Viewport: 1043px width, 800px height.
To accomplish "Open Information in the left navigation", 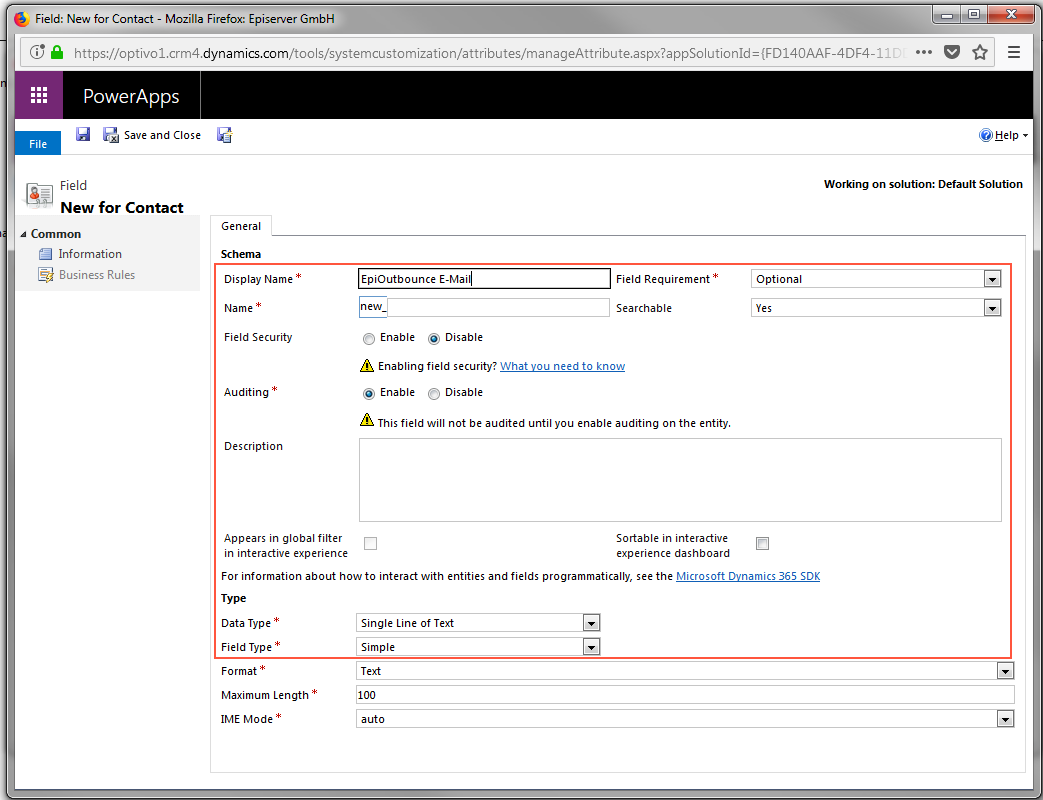I will click(90, 254).
